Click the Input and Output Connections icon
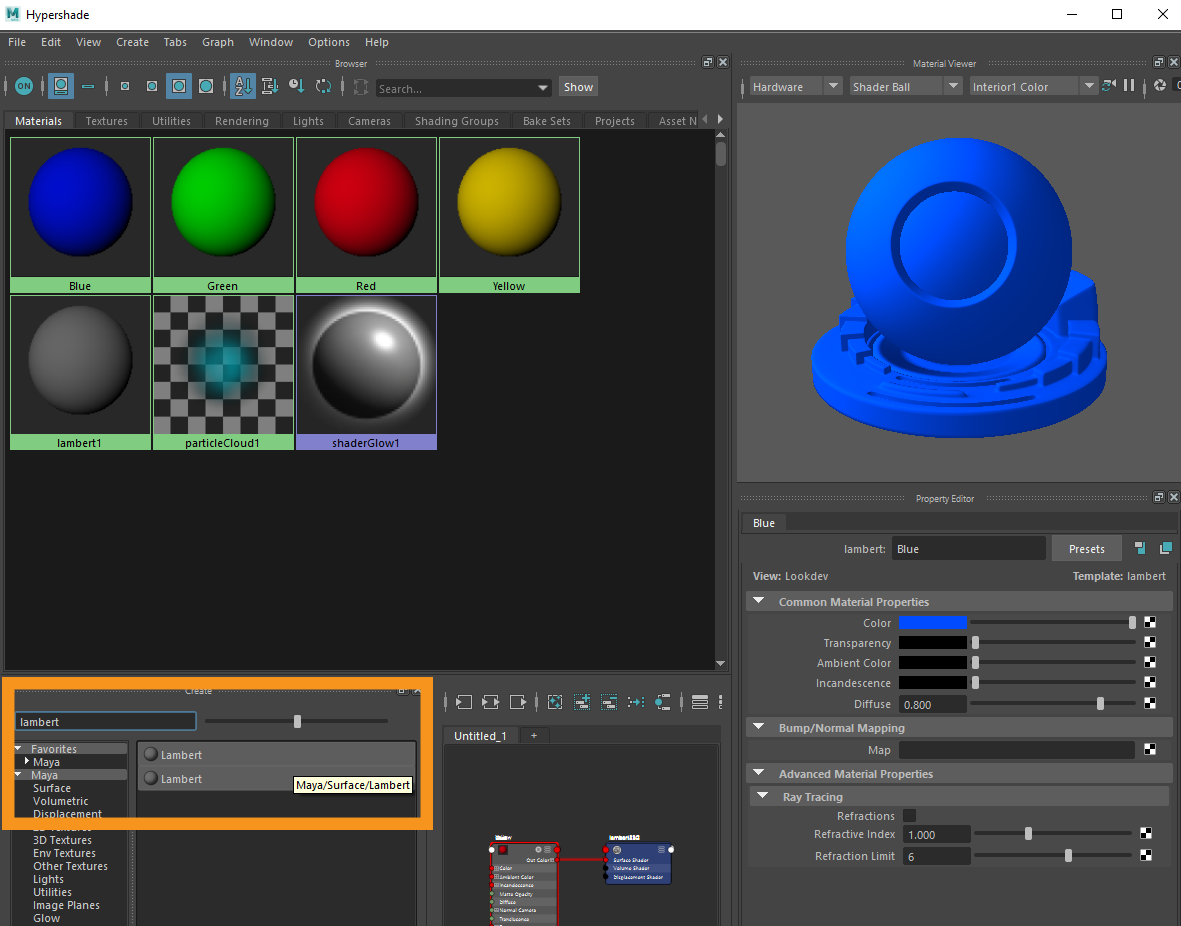This screenshot has height=926, width=1181. point(490,702)
